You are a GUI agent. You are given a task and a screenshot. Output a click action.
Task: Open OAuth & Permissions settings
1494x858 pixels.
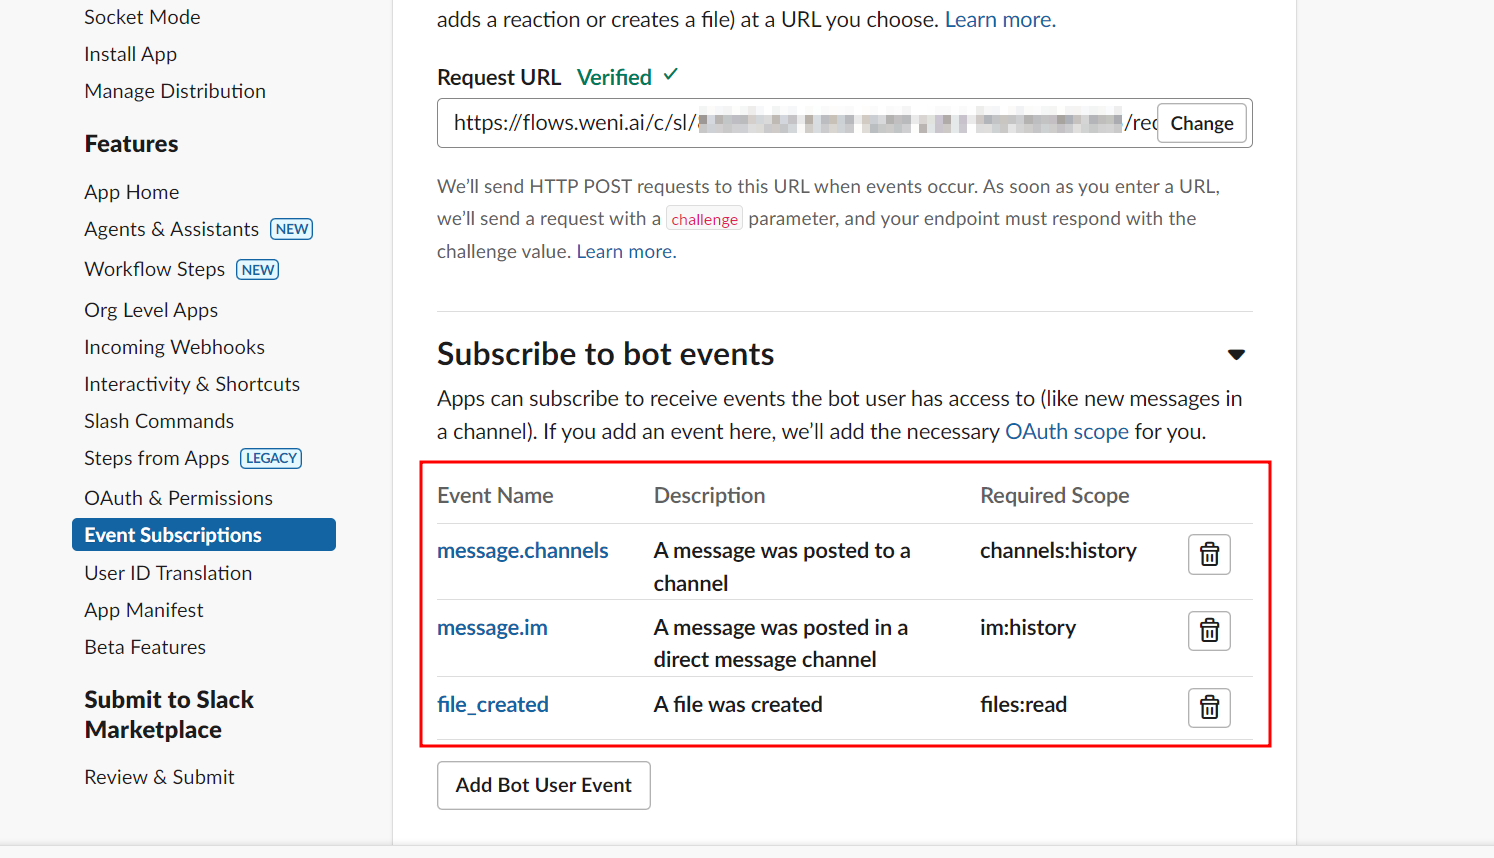coord(178,497)
